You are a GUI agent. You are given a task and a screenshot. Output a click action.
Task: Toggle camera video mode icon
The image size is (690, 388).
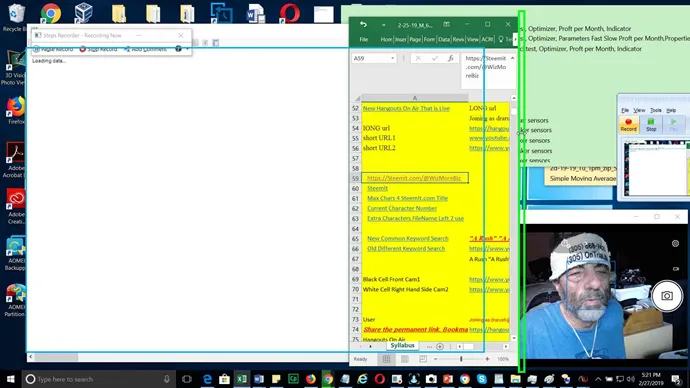pos(675,269)
